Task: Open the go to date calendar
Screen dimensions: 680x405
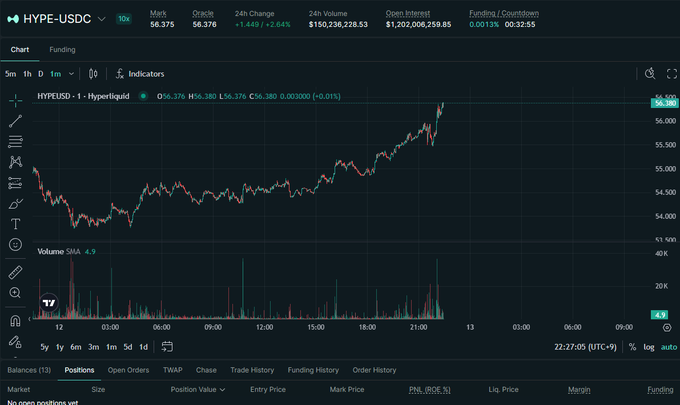Action: 167,346
